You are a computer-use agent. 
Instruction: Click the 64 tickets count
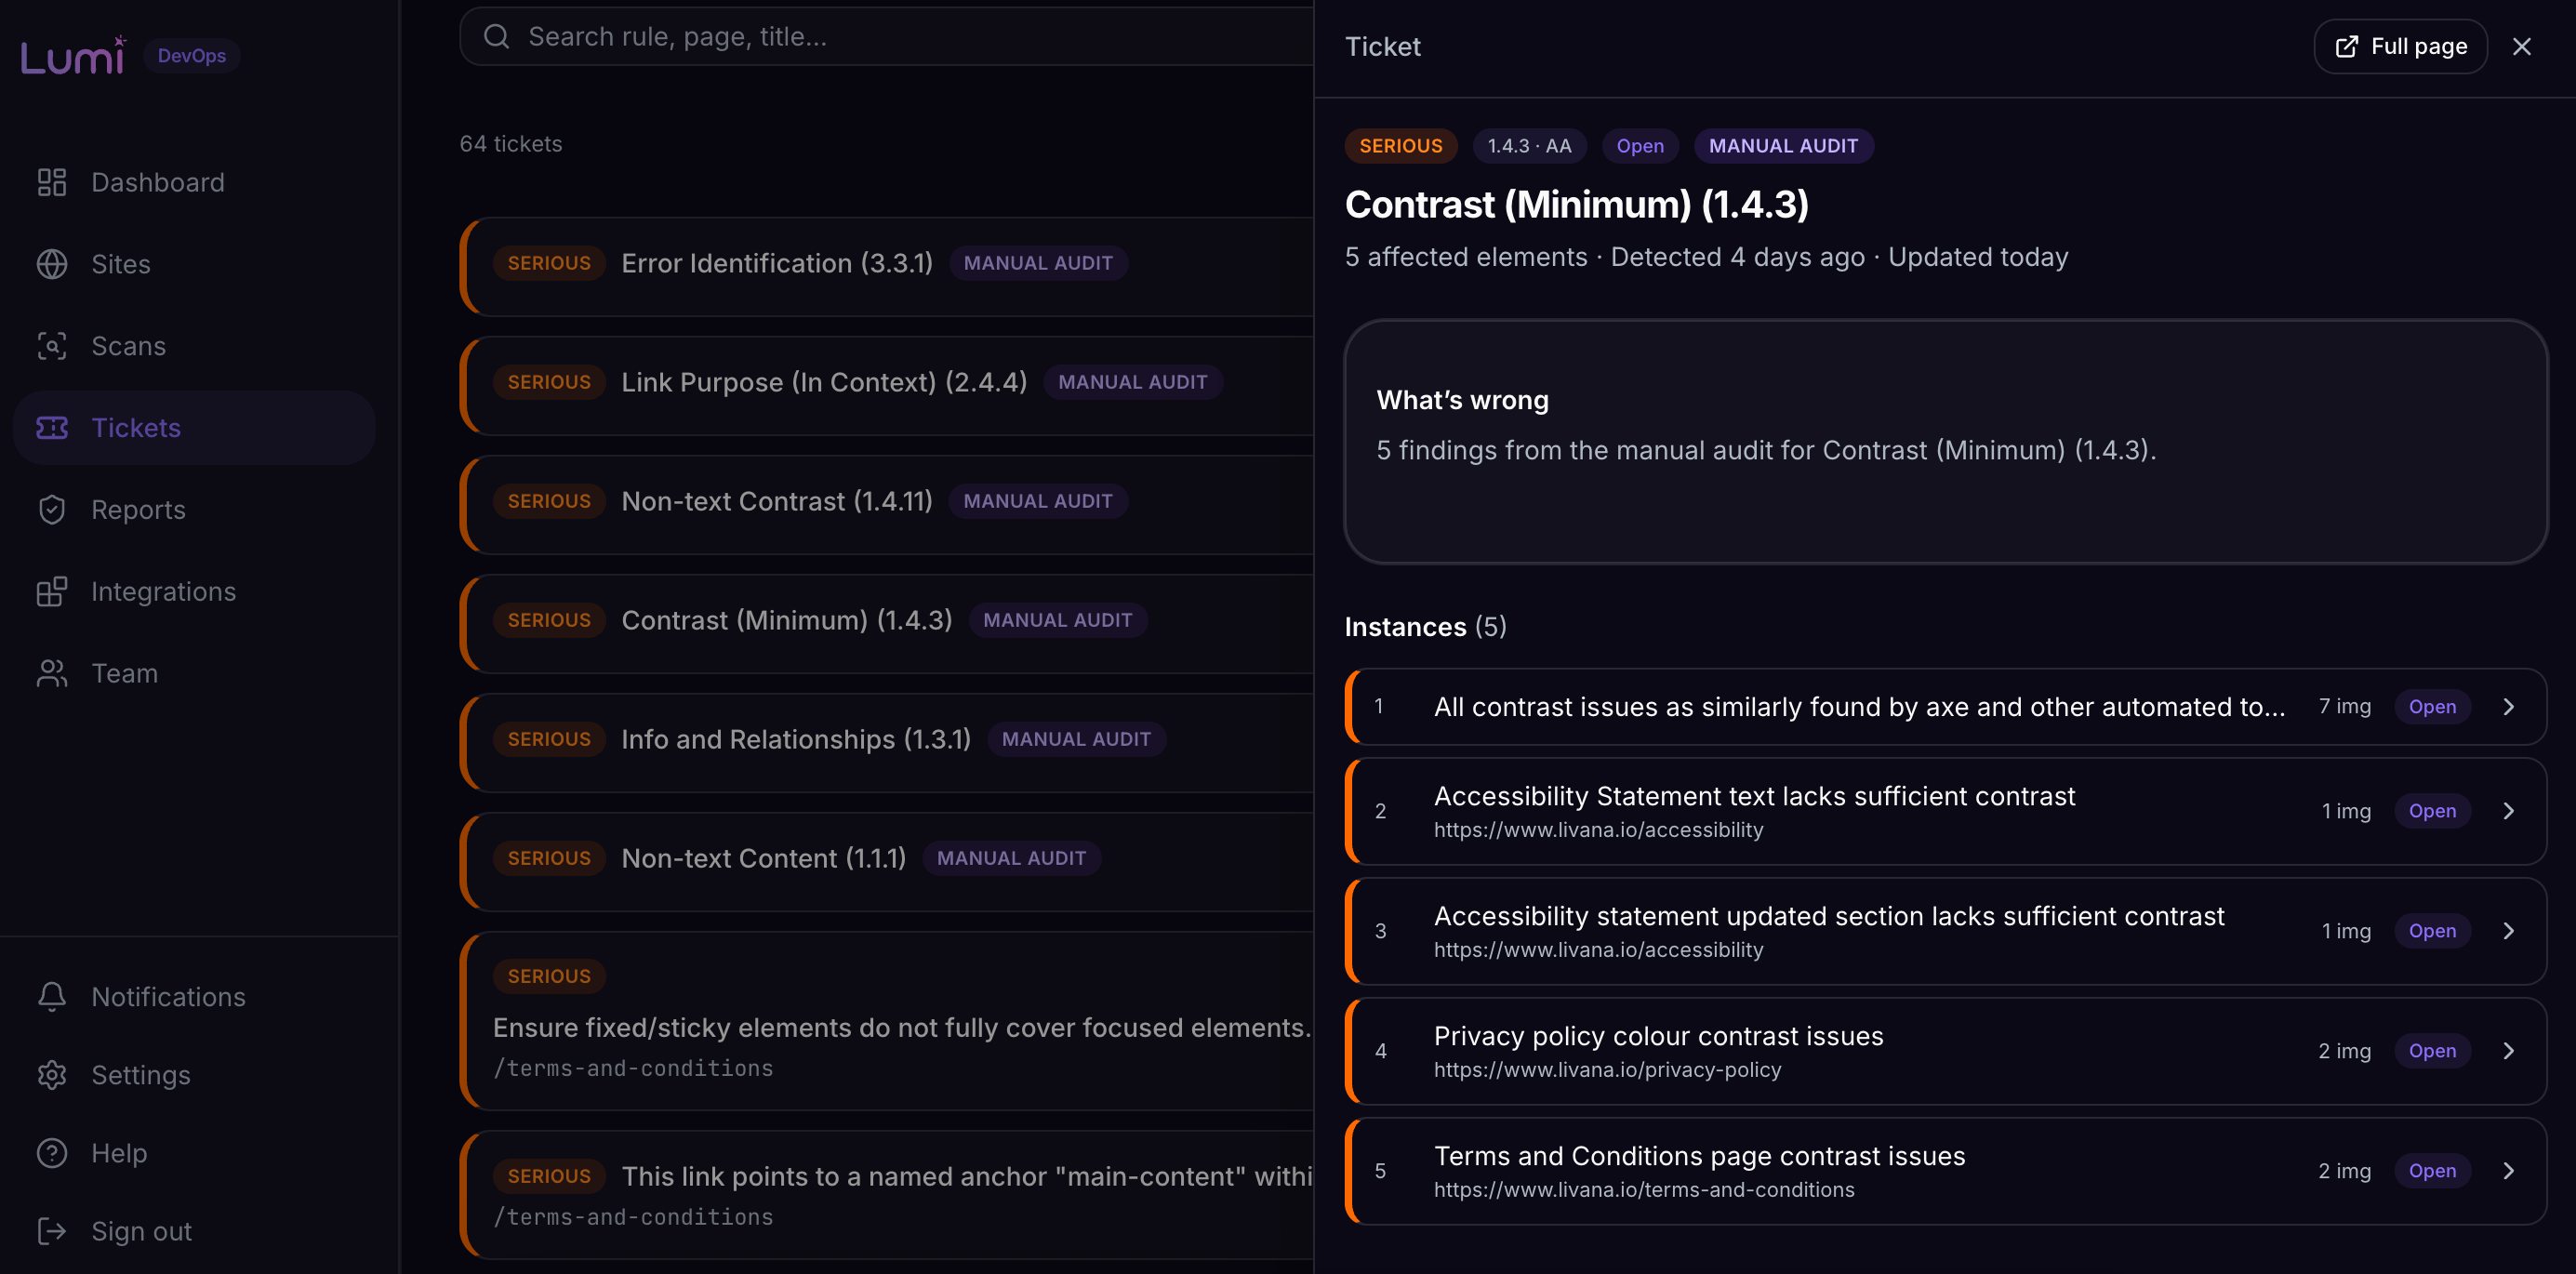pyautogui.click(x=511, y=144)
